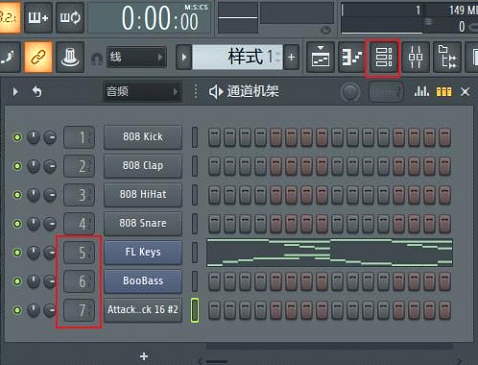Image resolution: width=478 pixels, height=365 pixels.
Task: Toggle the main snap magnet icon
Action: click(x=97, y=59)
